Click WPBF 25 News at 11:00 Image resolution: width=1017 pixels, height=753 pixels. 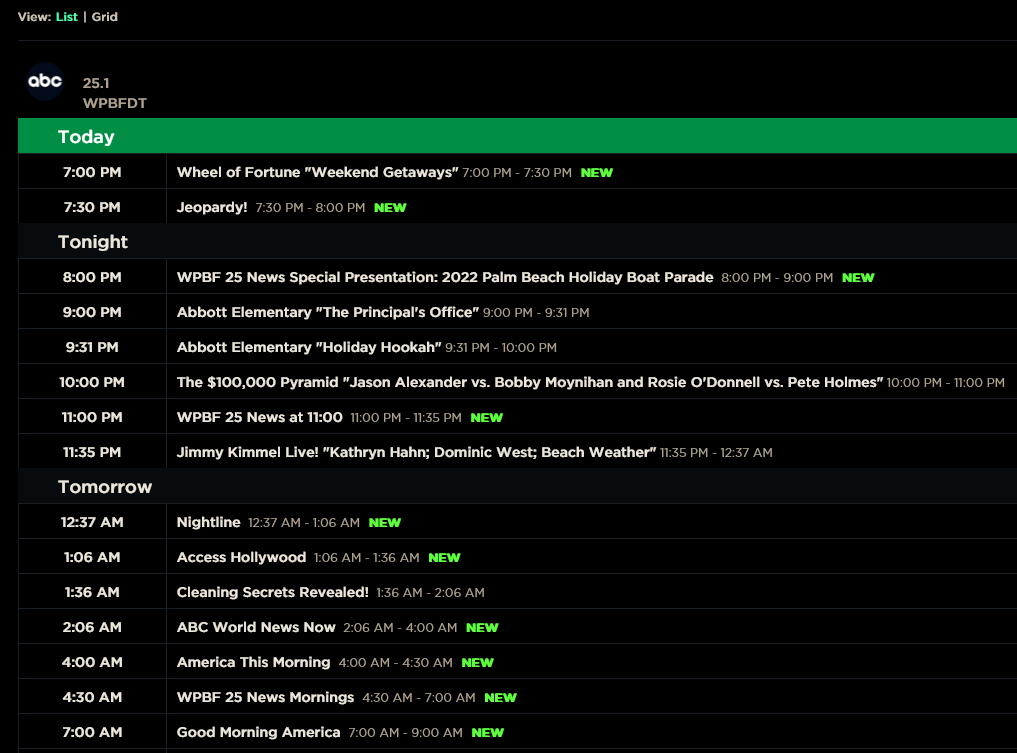(260, 417)
